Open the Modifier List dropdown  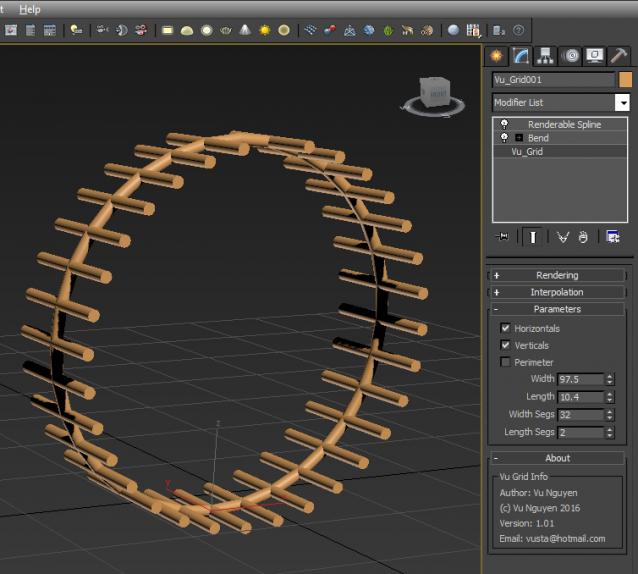tap(622, 103)
